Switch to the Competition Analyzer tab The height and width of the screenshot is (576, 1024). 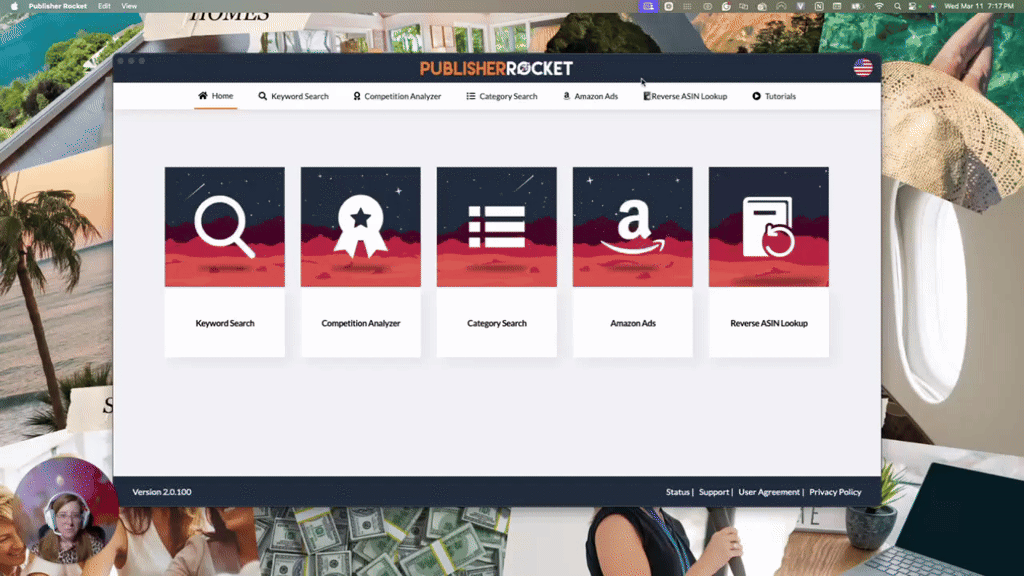click(x=397, y=96)
